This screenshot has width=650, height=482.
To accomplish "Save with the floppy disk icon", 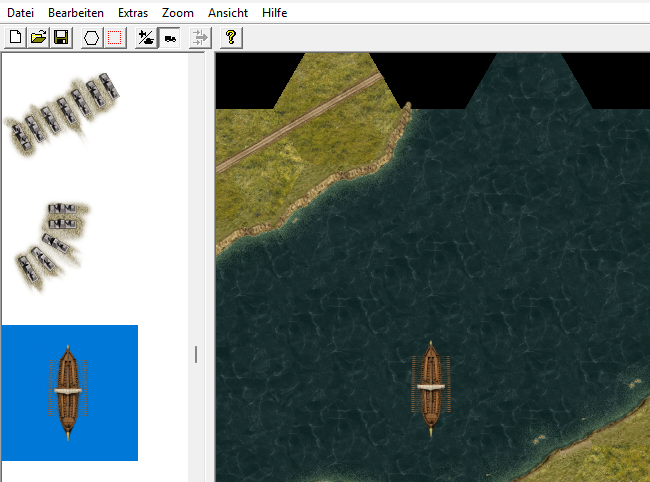I will pyautogui.click(x=61, y=38).
